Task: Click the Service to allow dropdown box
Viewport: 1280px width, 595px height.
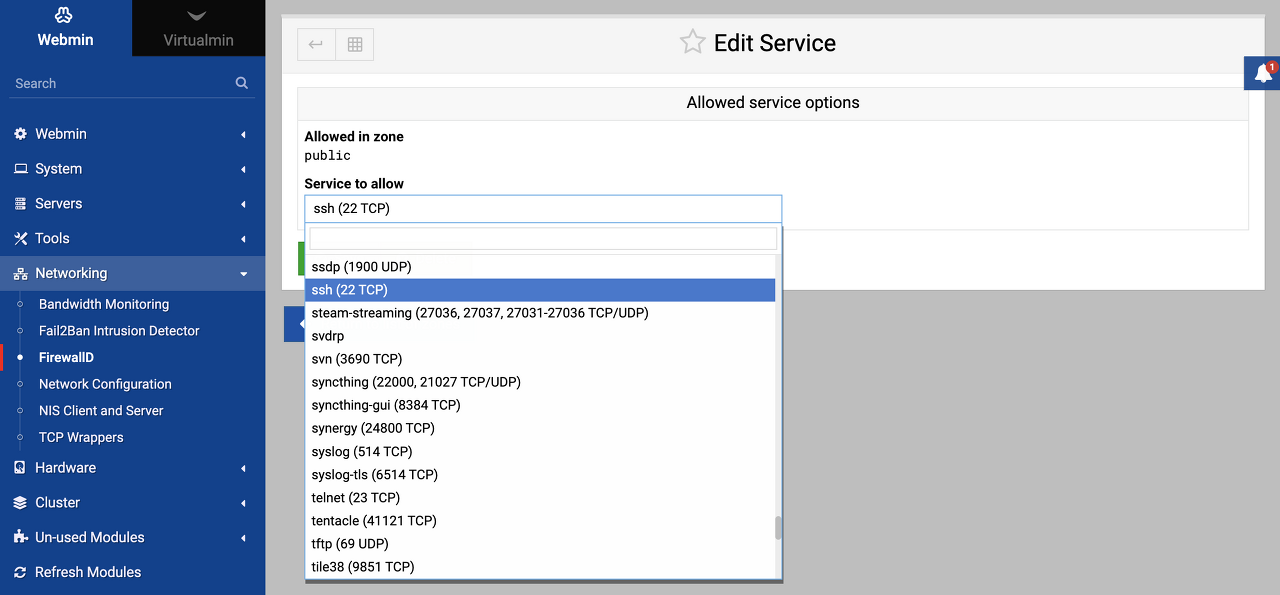Action: (543, 208)
